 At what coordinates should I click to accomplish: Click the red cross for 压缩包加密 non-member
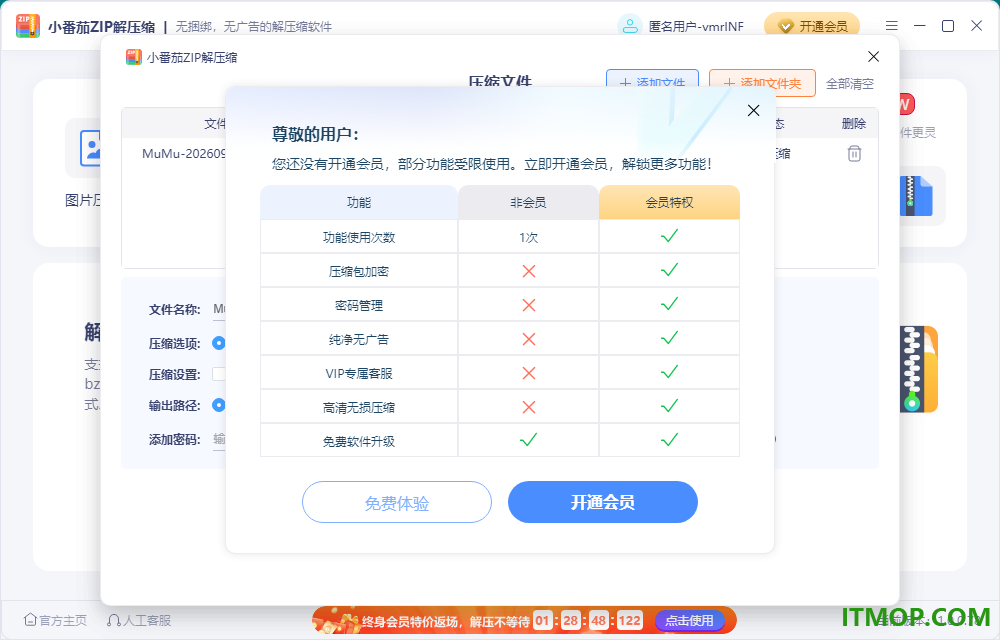tap(529, 271)
